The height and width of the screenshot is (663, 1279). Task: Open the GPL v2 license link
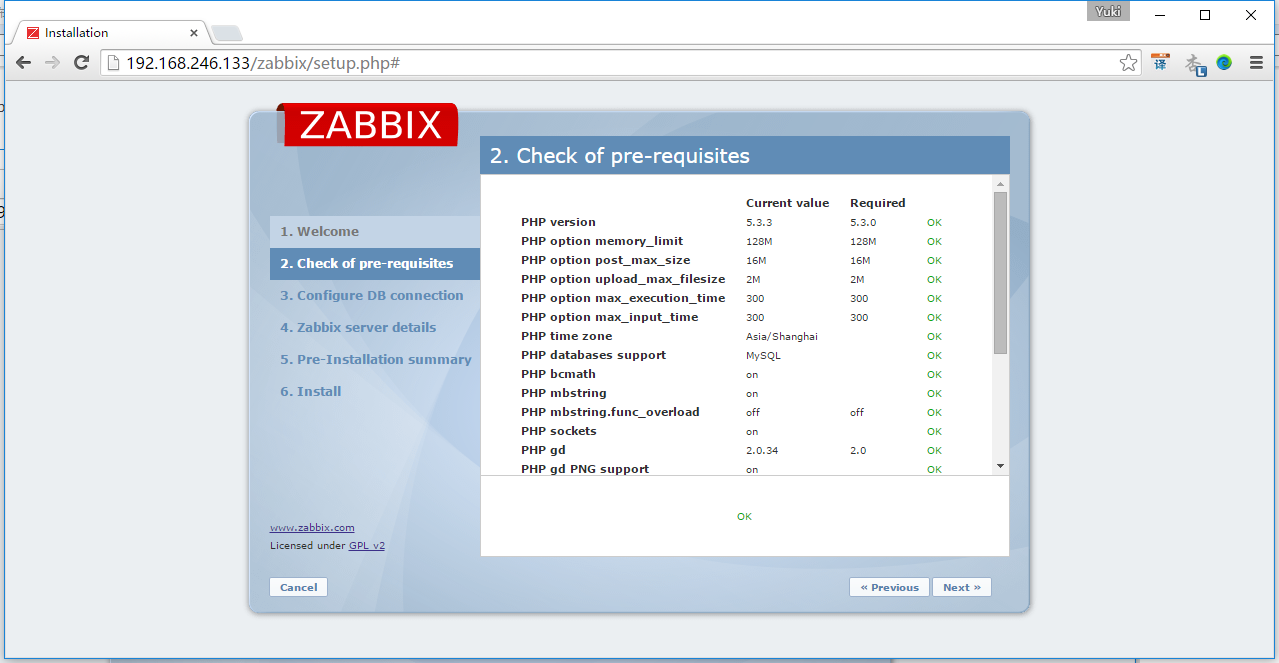(x=367, y=545)
